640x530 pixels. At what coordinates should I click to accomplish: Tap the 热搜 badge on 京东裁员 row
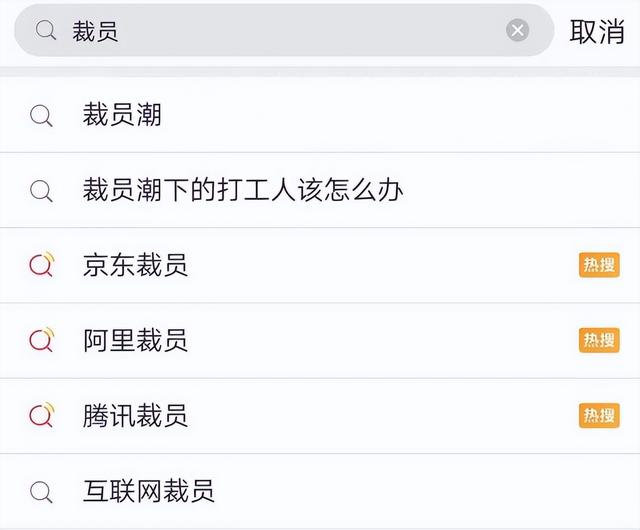598,265
